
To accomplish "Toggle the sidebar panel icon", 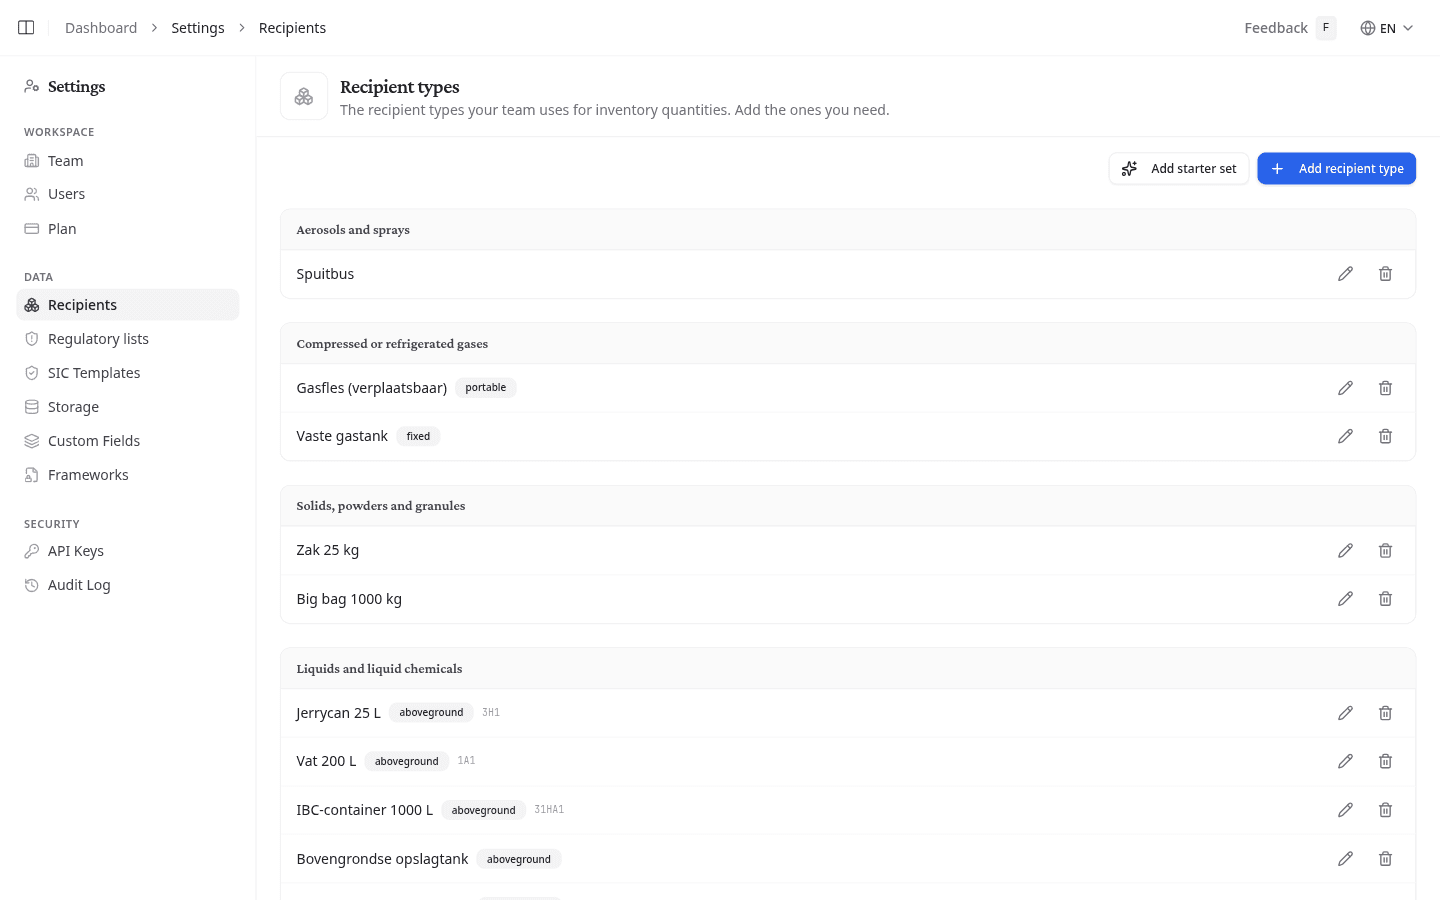I will coord(26,28).
